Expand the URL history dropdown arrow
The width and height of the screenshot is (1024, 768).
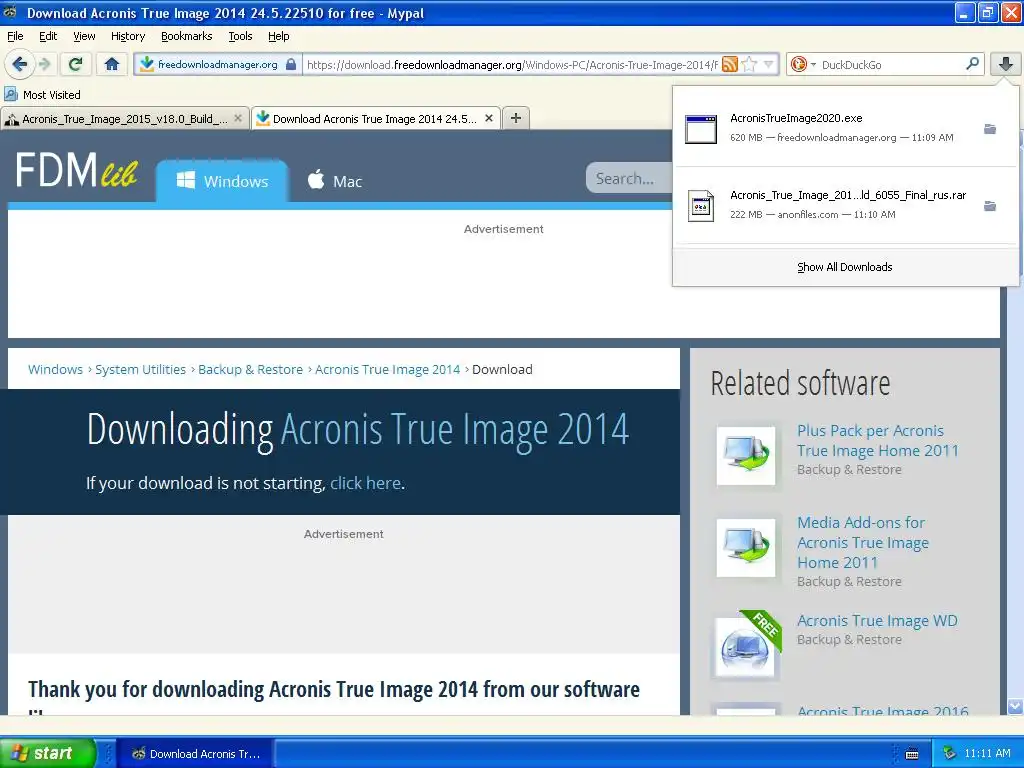(769, 64)
